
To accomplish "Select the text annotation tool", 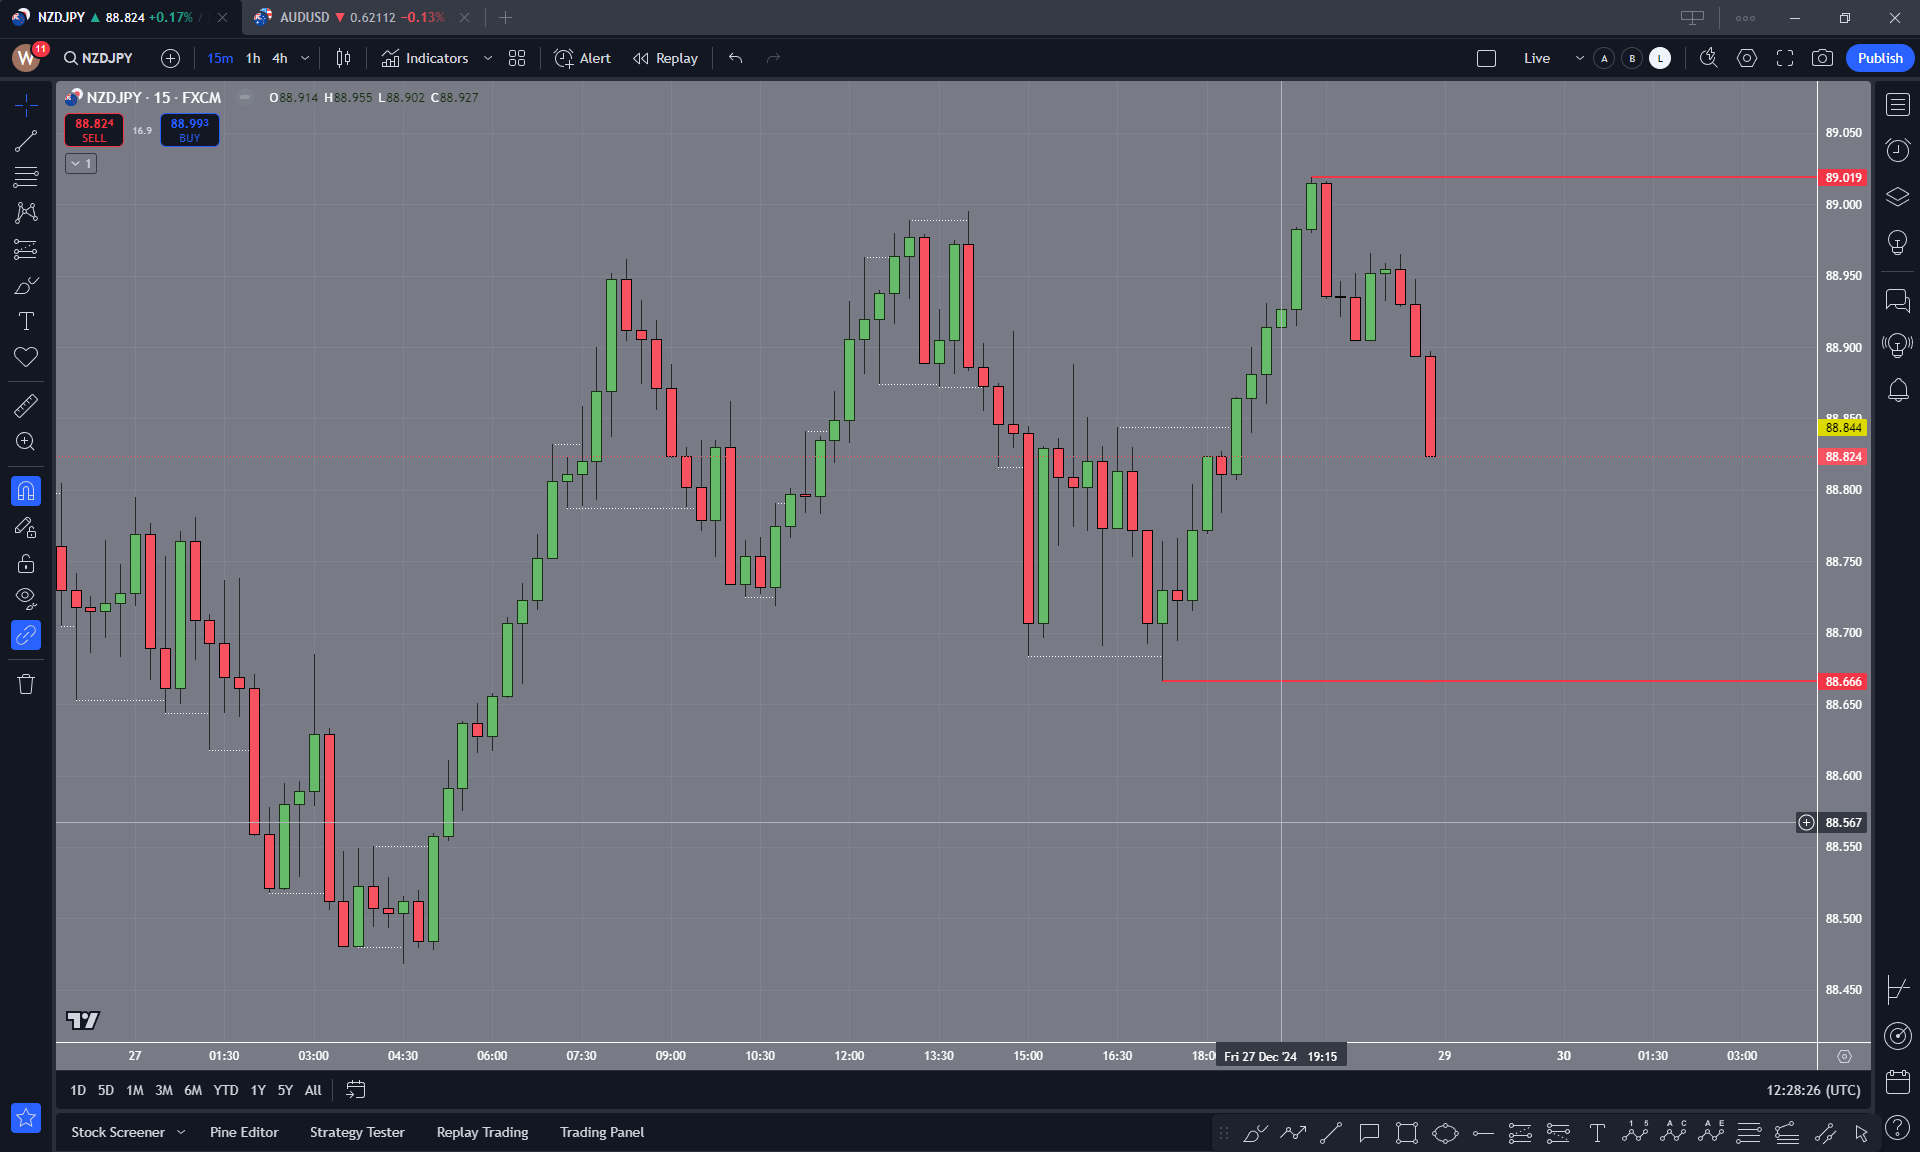I will pos(26,321).
